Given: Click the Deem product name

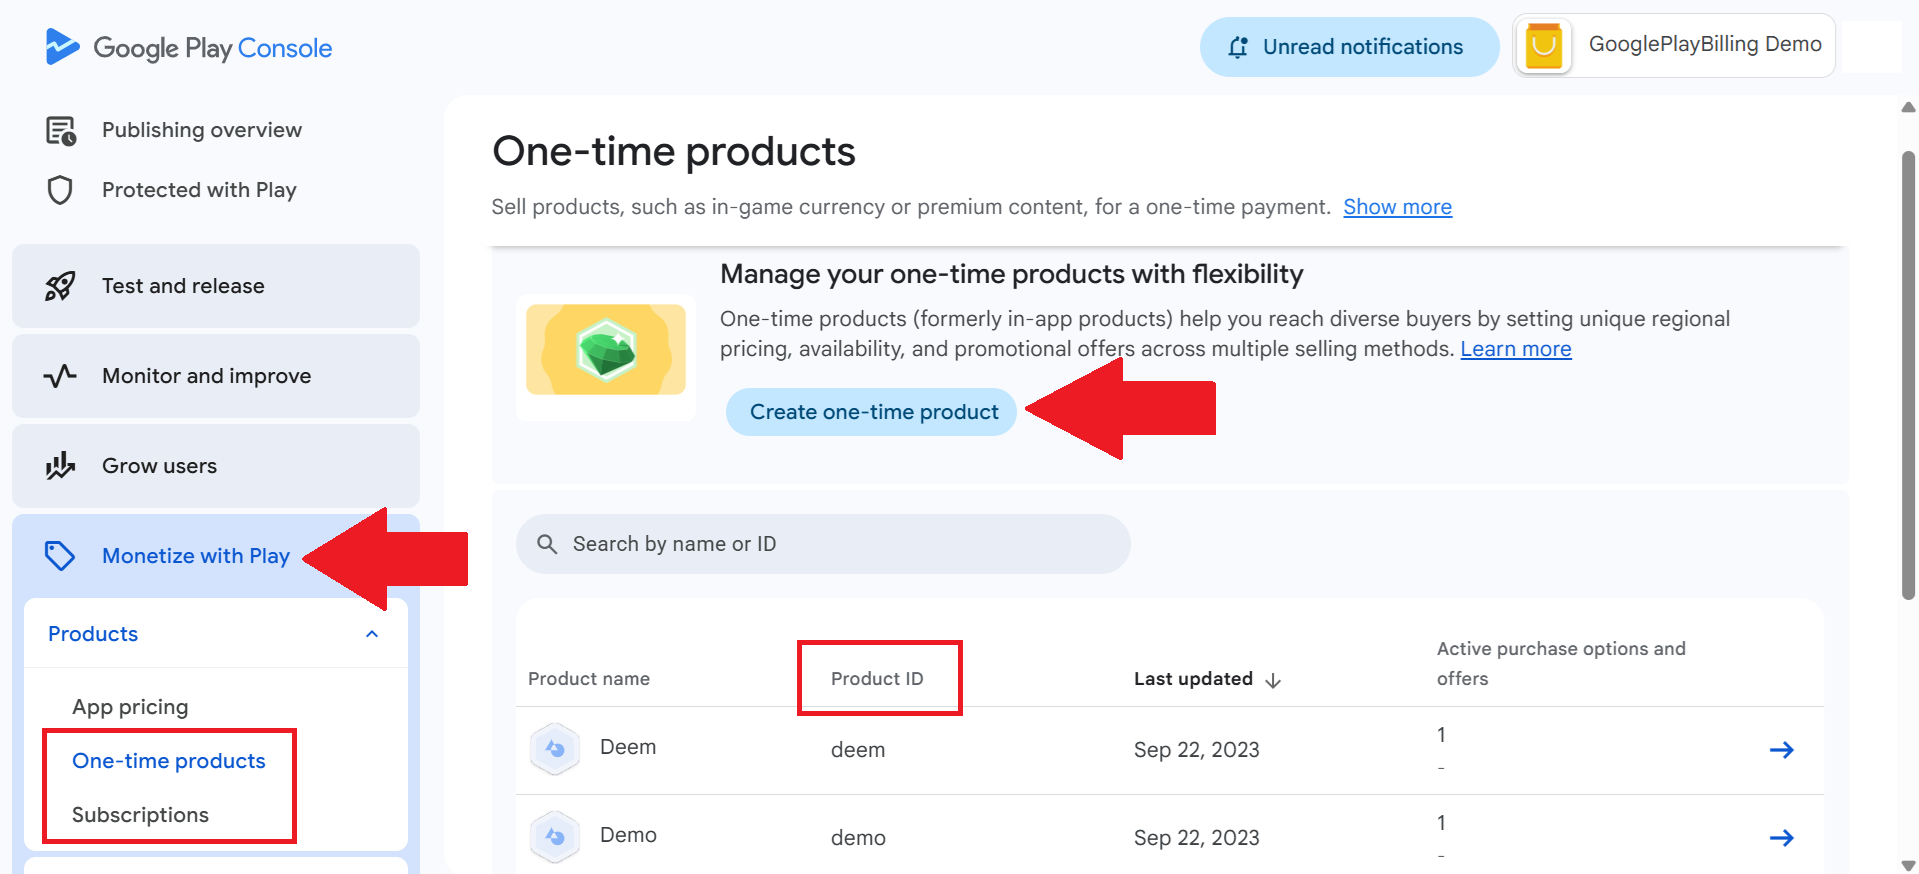Looking at the screenshot, I should [628, 747].
